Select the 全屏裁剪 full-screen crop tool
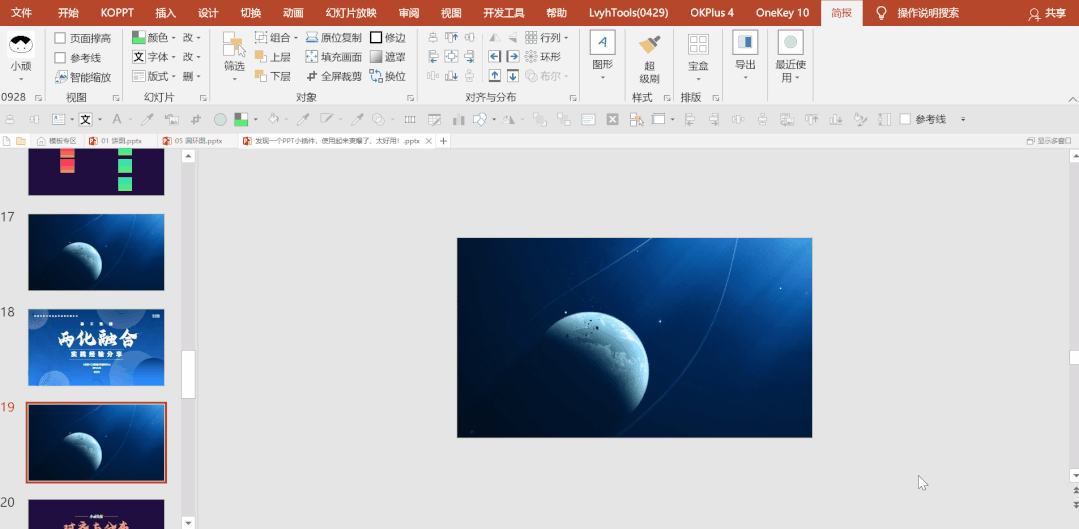Image resolution: width=1079 pixels, height=529 pixels. [334, 76]
